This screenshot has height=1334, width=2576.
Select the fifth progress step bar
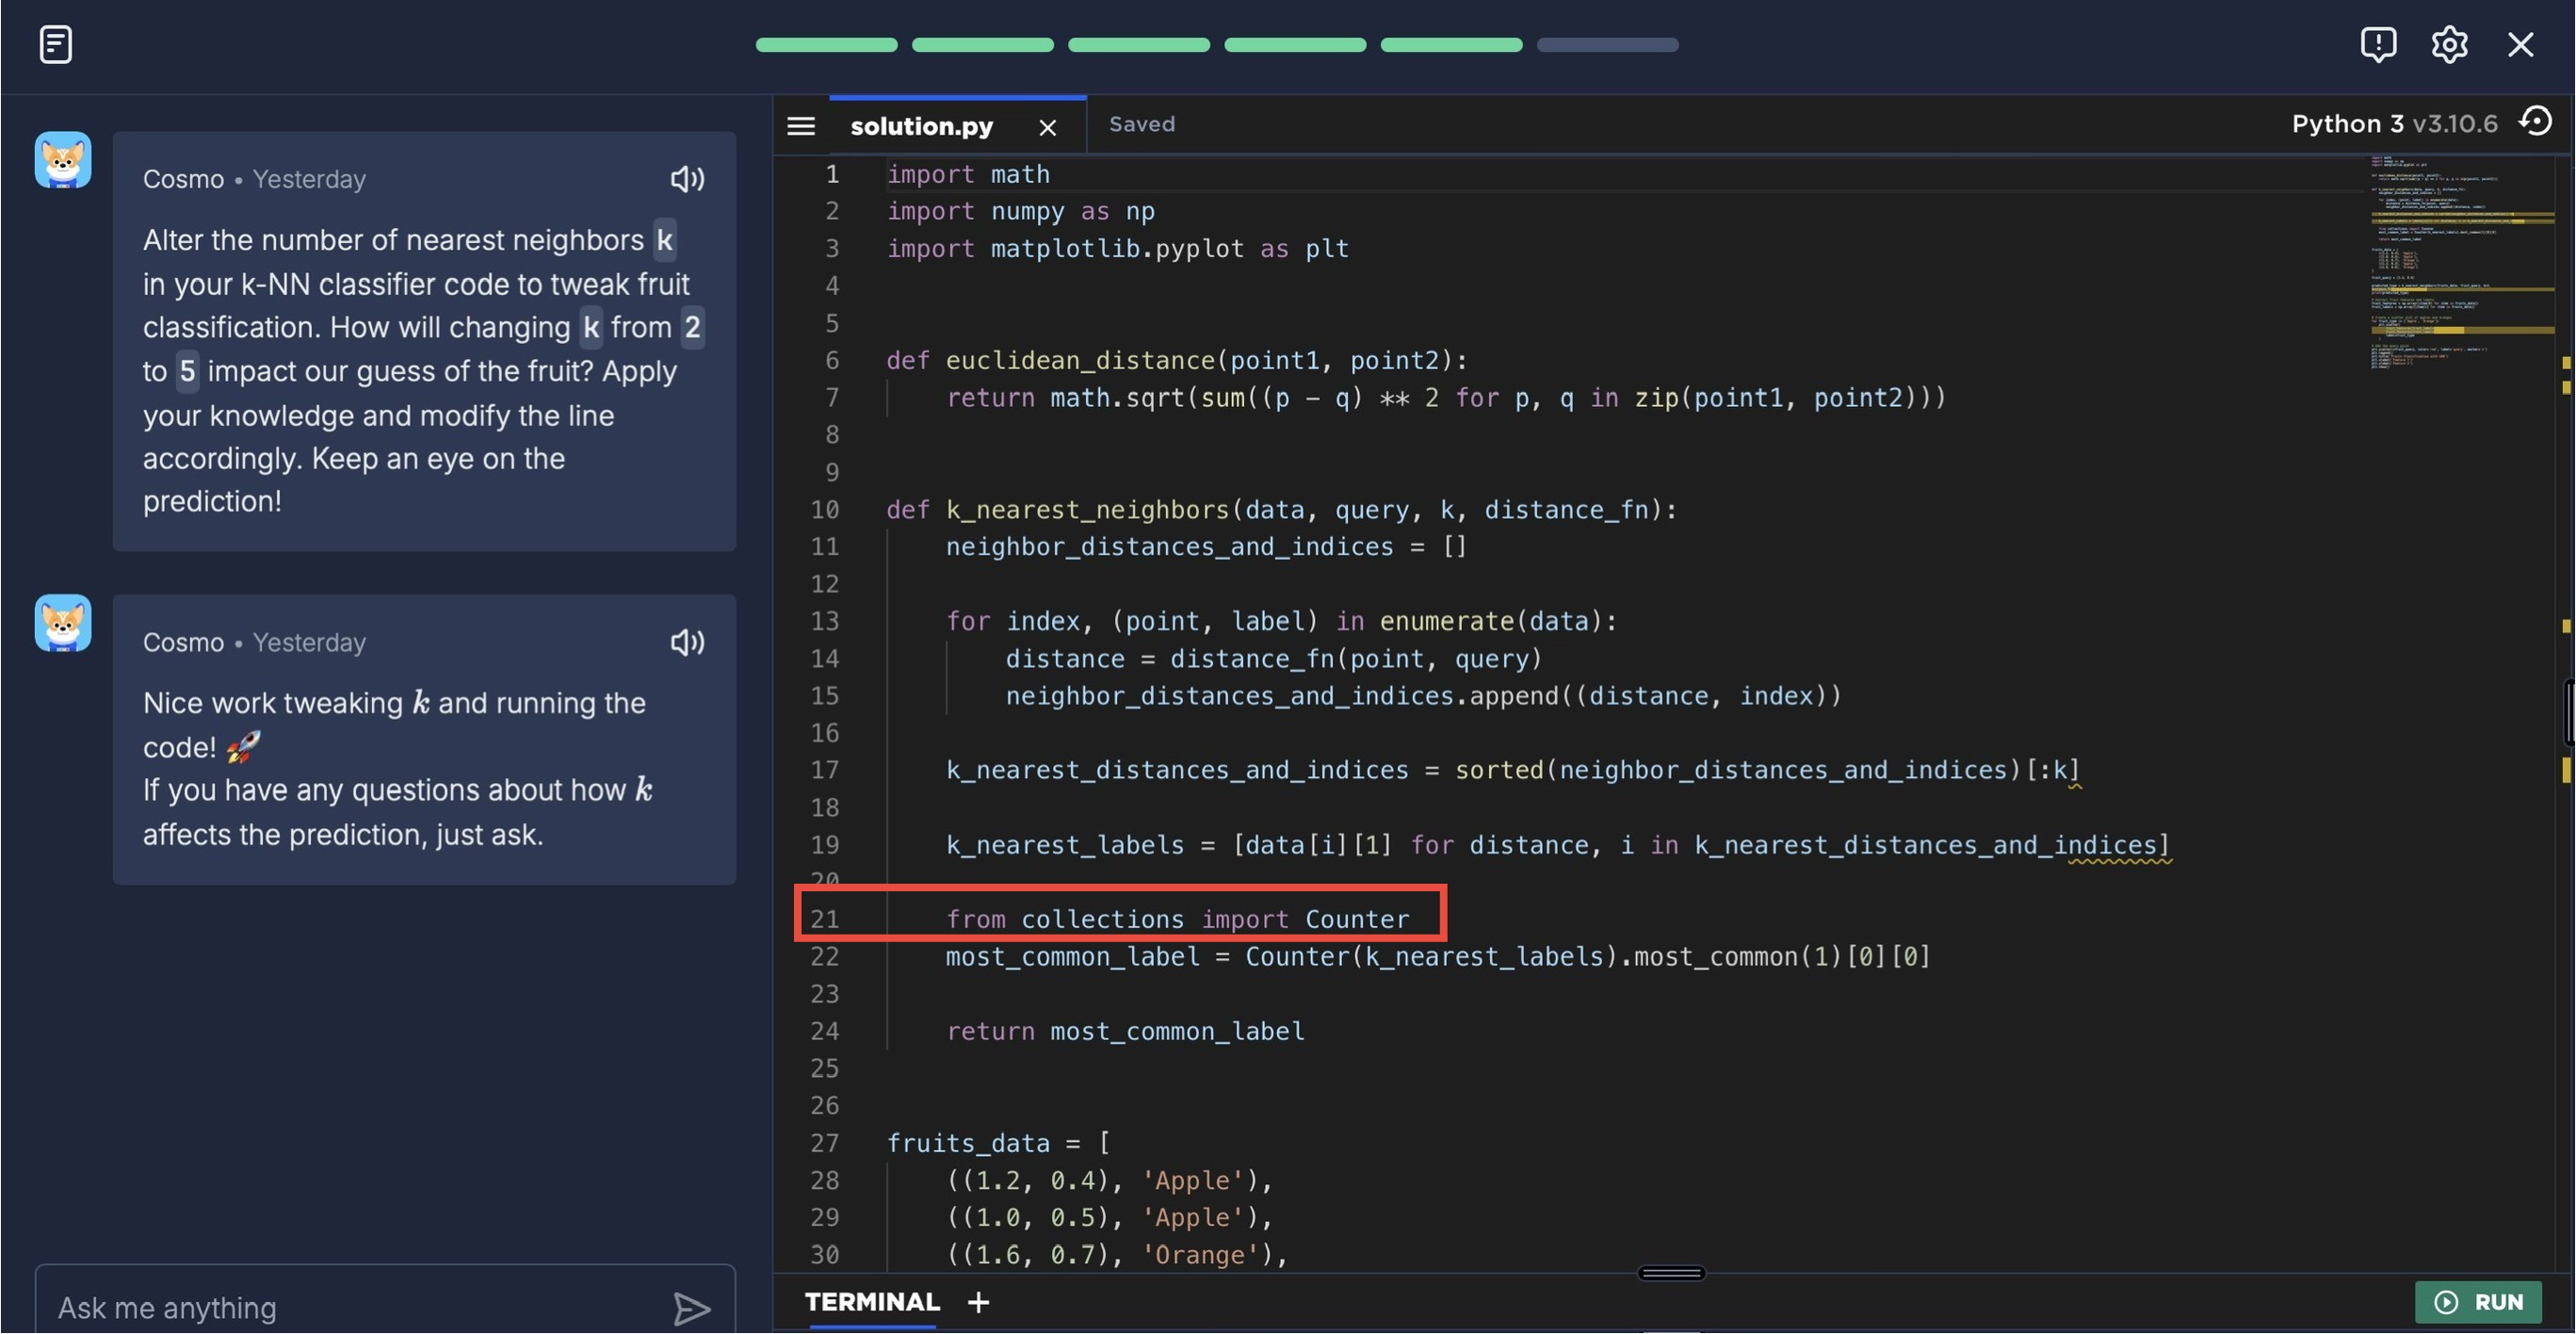pos(1451,45)
